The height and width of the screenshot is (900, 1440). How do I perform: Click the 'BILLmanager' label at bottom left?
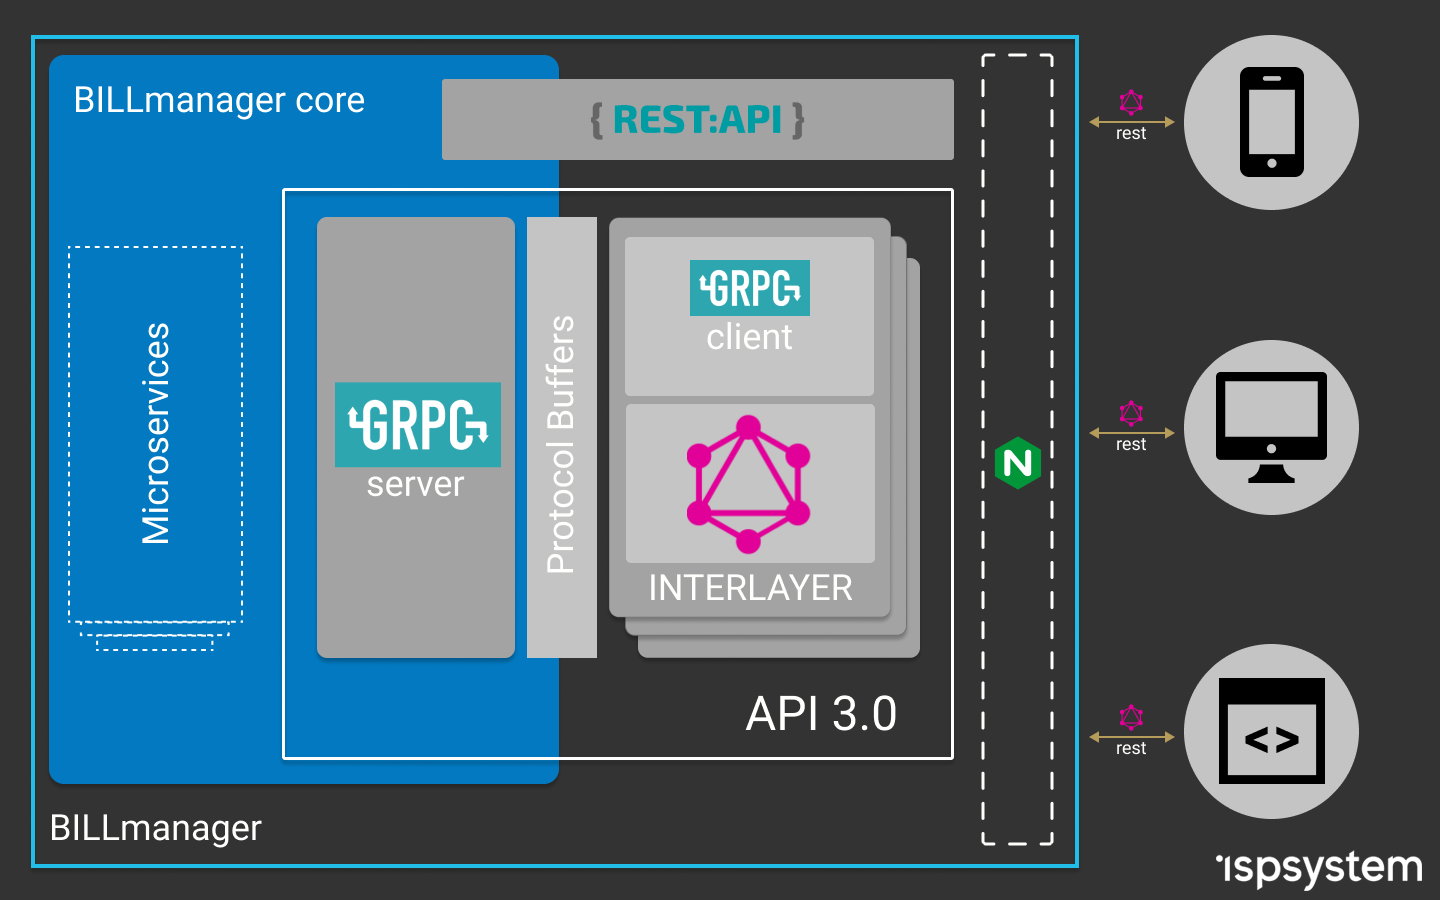click(155, 828)
